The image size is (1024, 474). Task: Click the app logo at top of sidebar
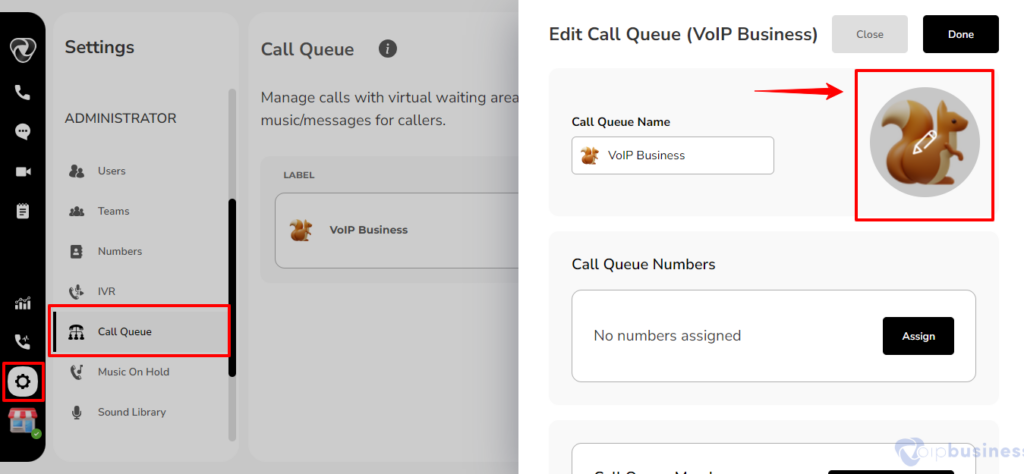point(23,50)
